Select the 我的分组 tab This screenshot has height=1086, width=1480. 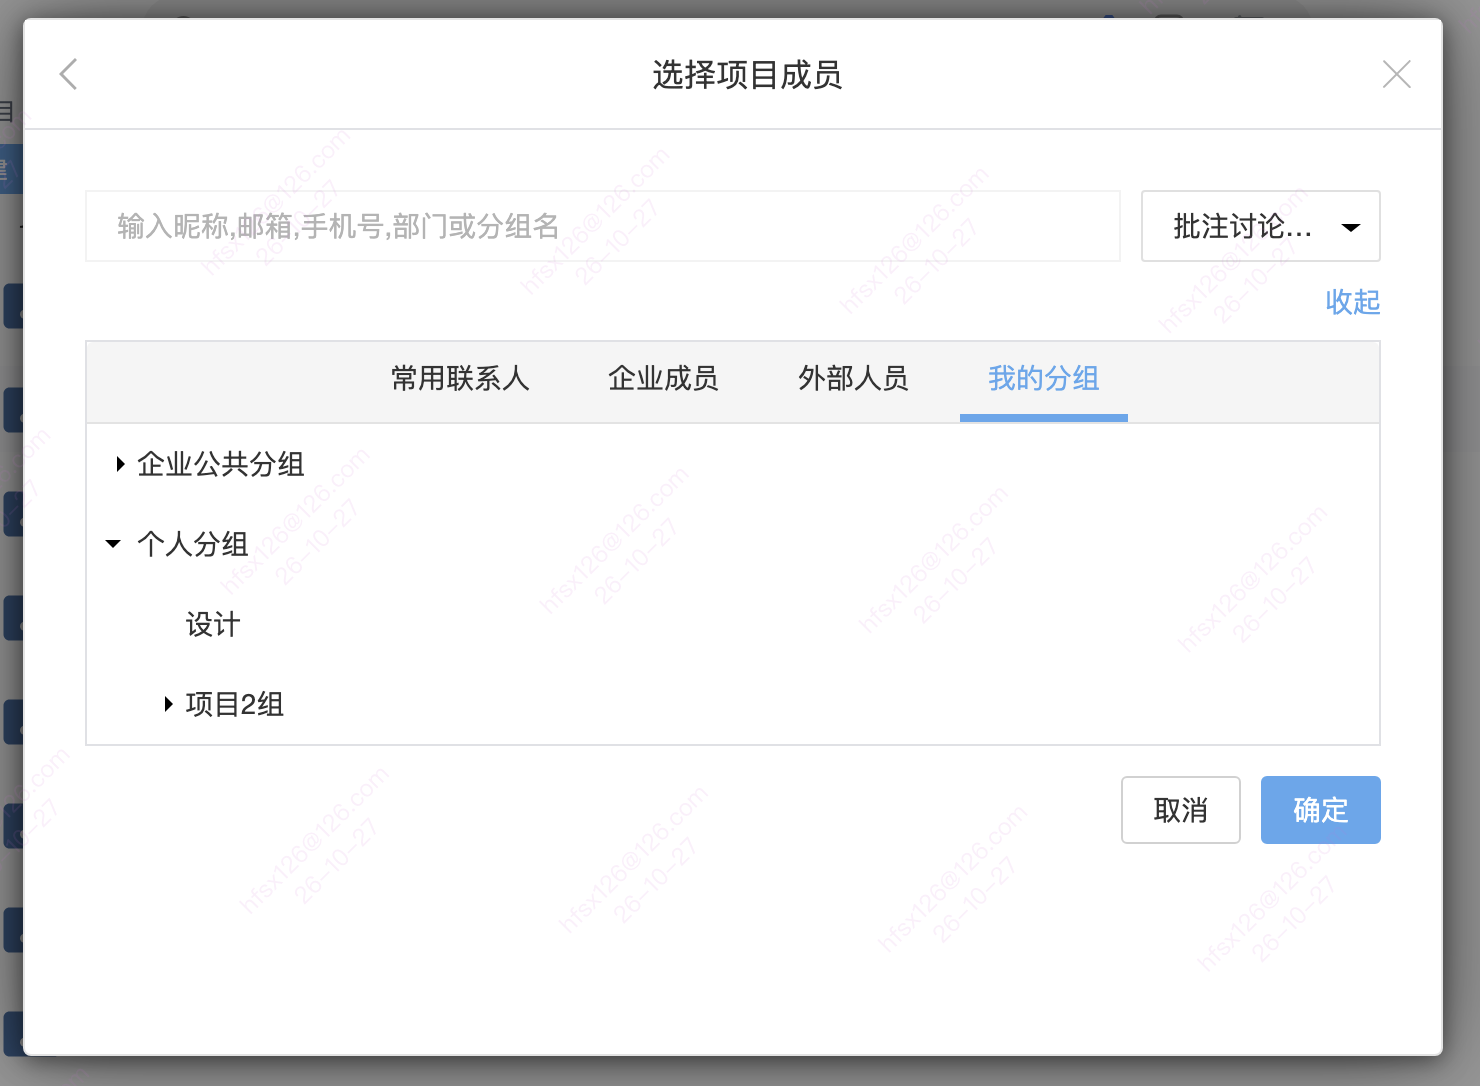tap(1043, 379)
